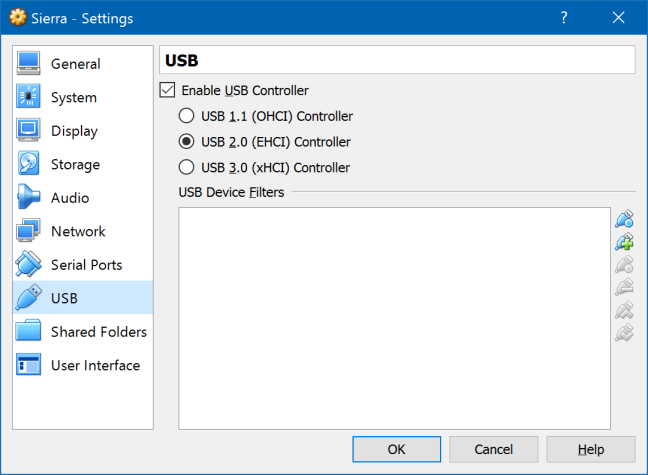The height and width of the screenshot is (475, 648).
Task: Click the Storage disk icon in sidebar
Action: pyautogui.click(x=29, y=164)
